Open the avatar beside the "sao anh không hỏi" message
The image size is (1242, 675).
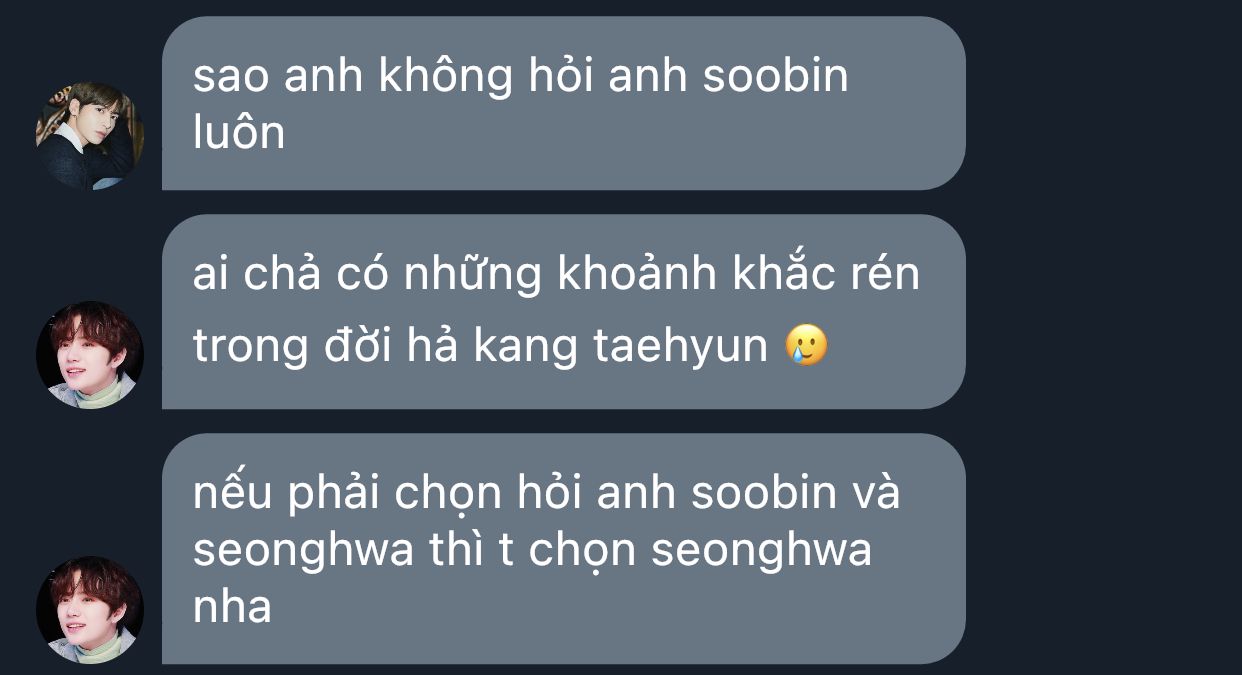coord(90,136)
